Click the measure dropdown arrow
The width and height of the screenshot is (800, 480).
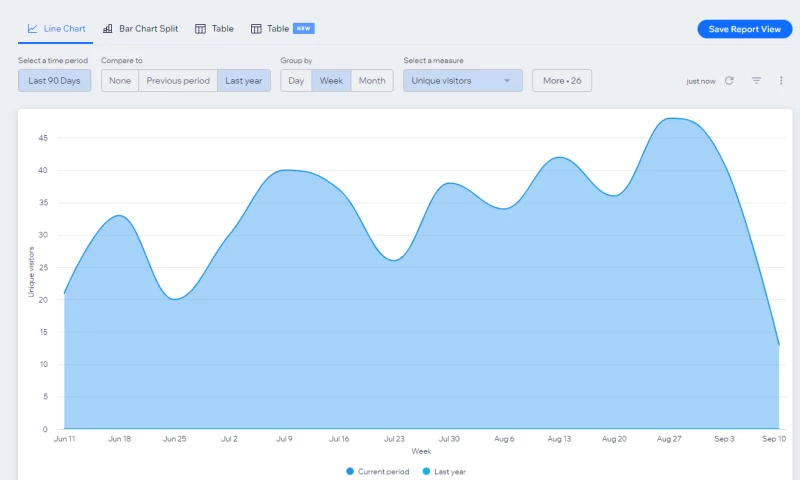507,81
